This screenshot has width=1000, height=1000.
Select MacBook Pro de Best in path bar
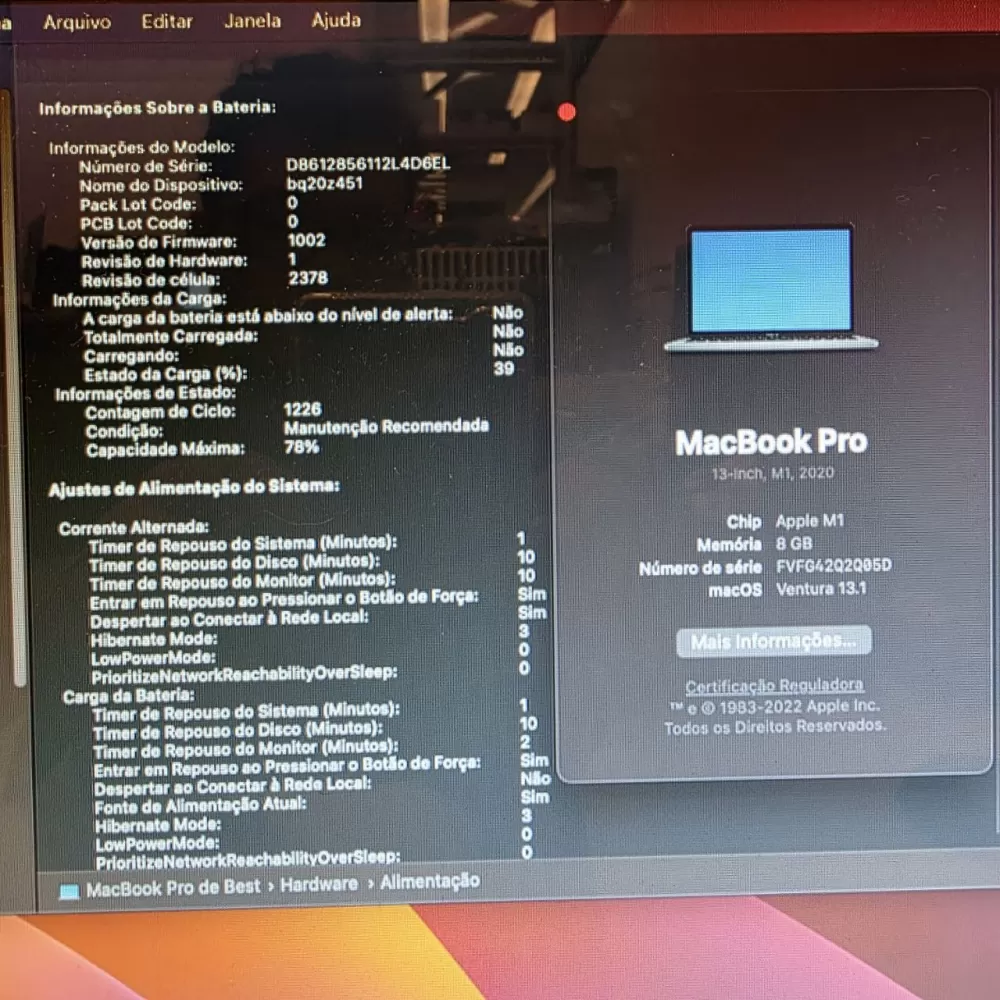pos(173,887)
